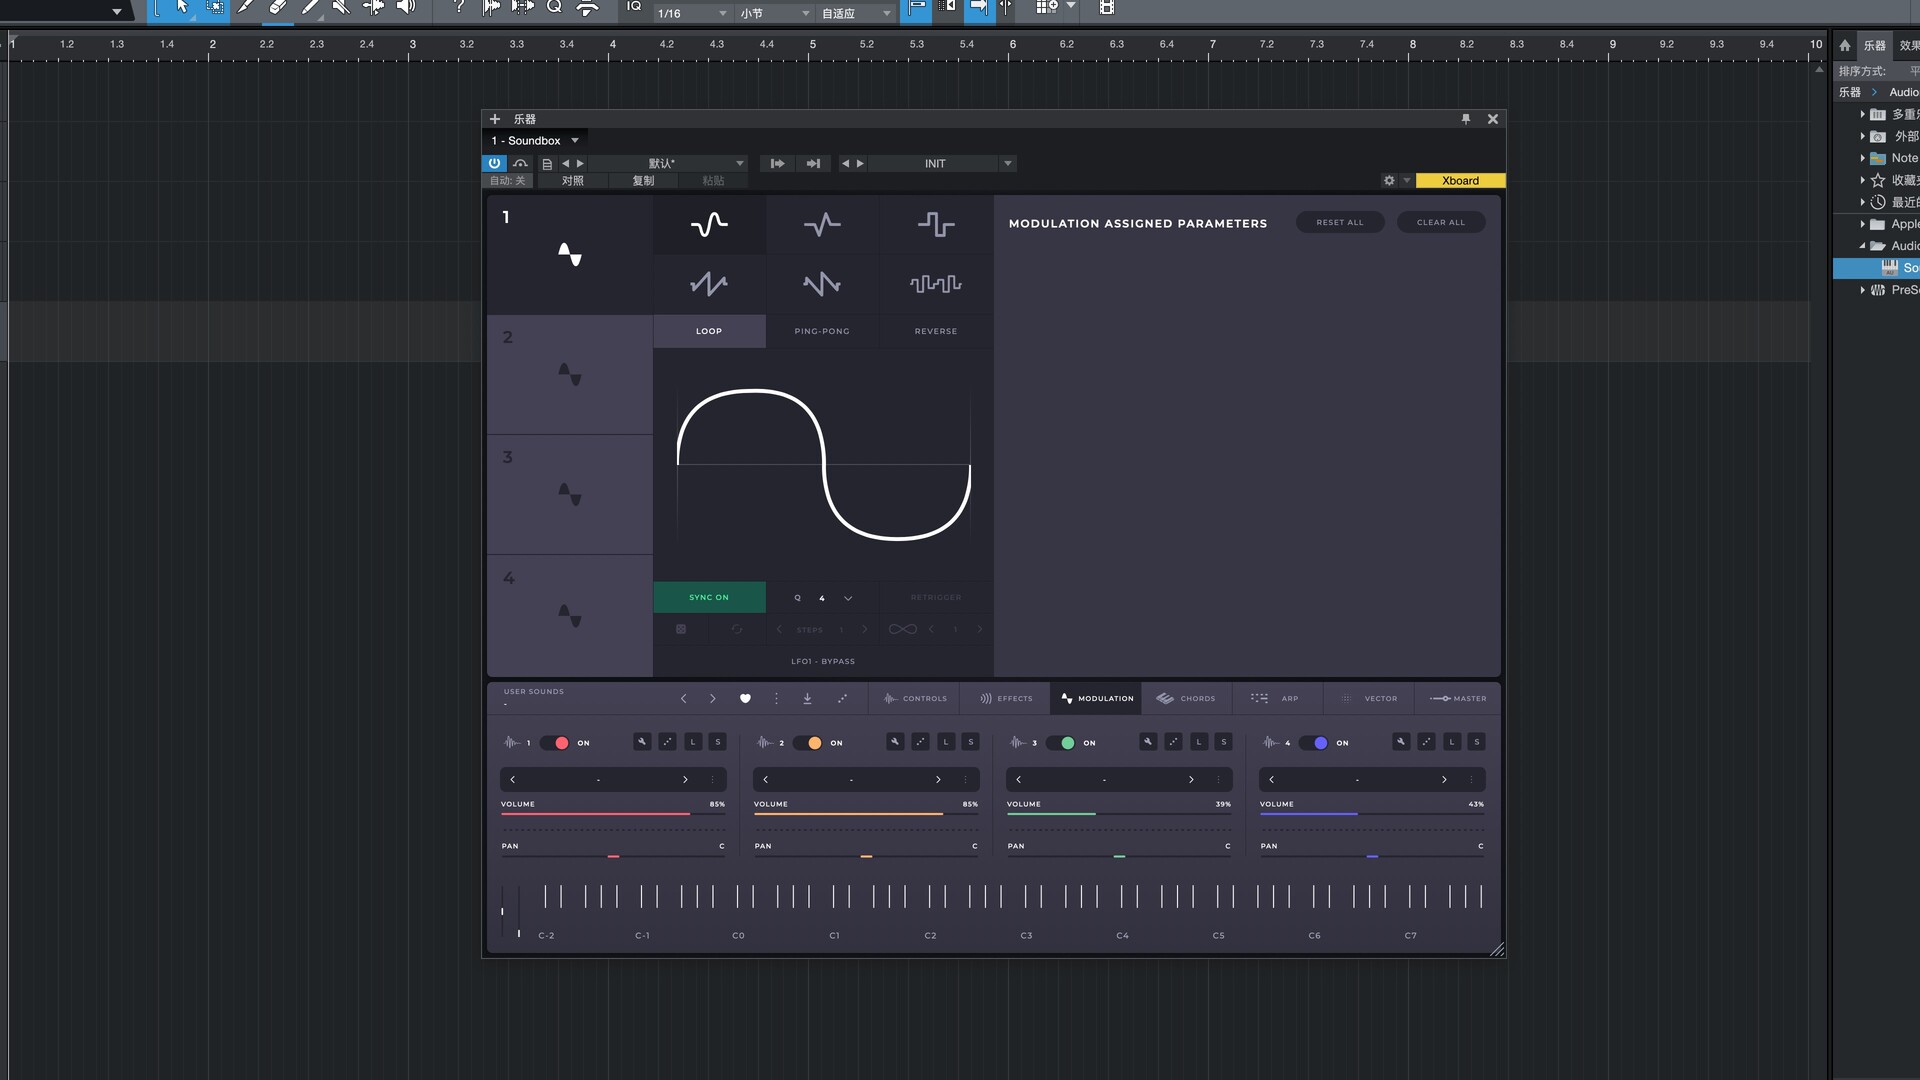Switch to the Effects tab
This screenshot has height=1080, width=1920.
tap(1006, 699)
